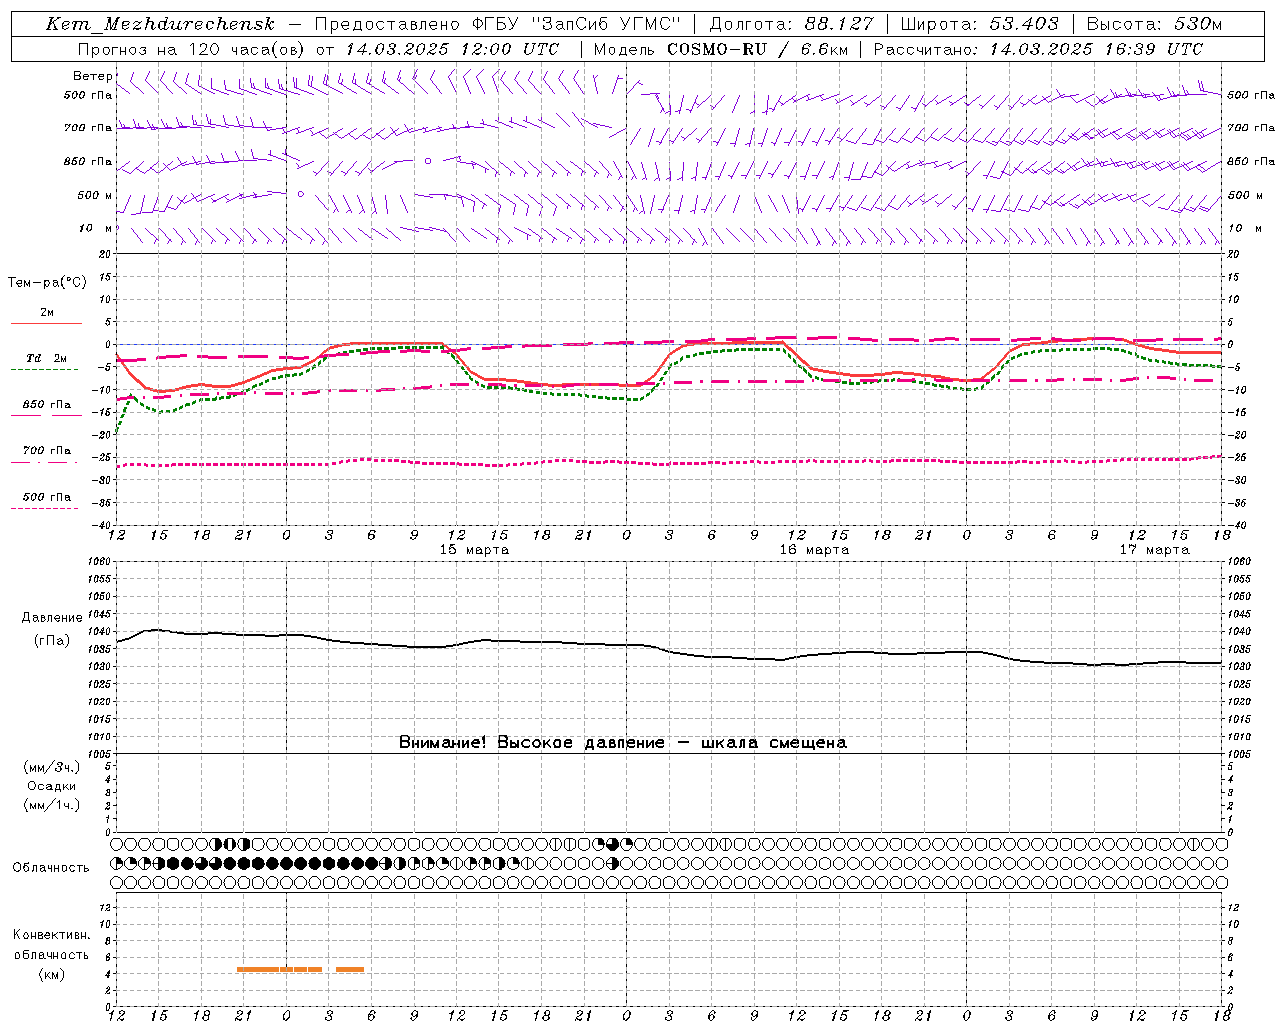Click the 'Конвективн.' convective cloud label

(x=51, y=935)
